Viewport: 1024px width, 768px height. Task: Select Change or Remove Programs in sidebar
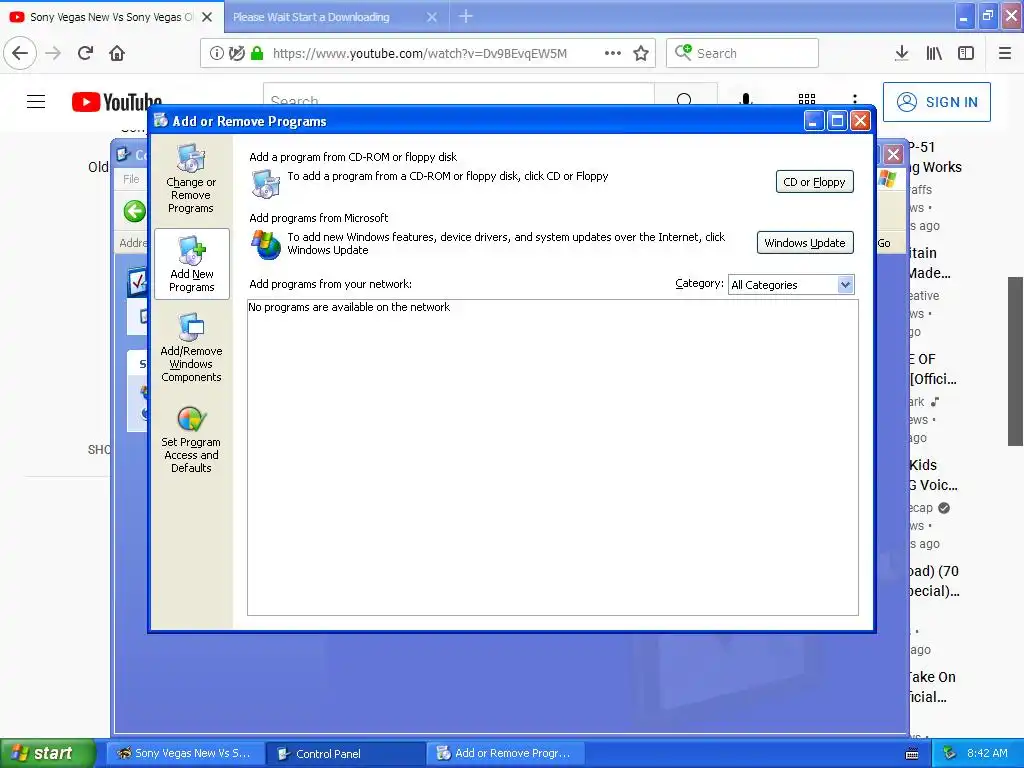pos(191,178)
